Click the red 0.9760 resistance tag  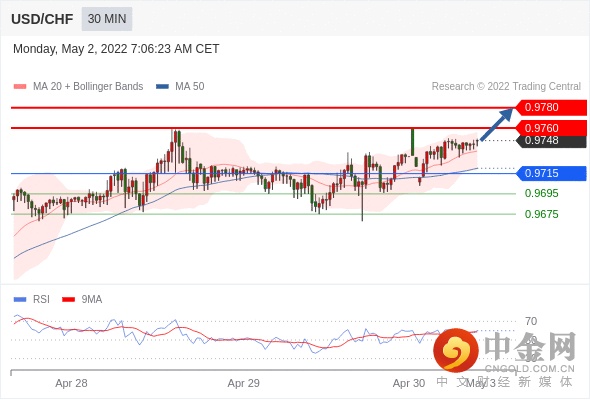pyautogui.click(x=550, y=128)
